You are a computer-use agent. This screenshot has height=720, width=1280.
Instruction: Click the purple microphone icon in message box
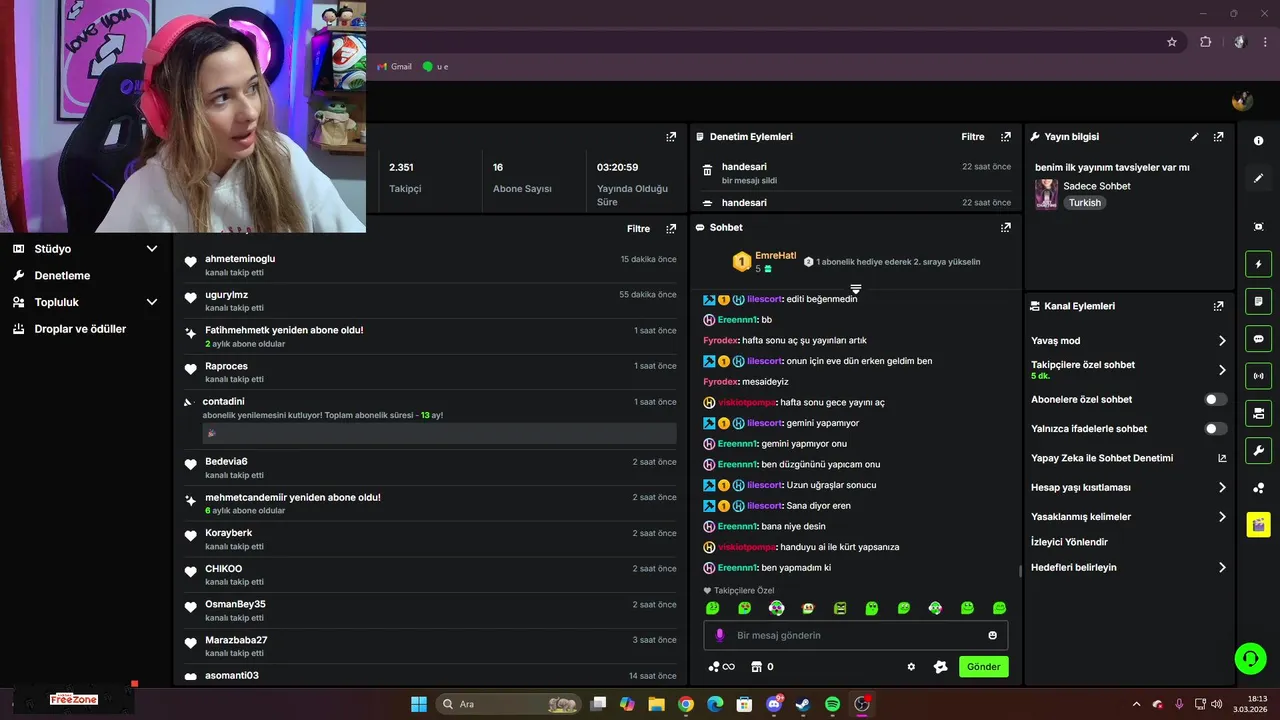click(720, 635)
